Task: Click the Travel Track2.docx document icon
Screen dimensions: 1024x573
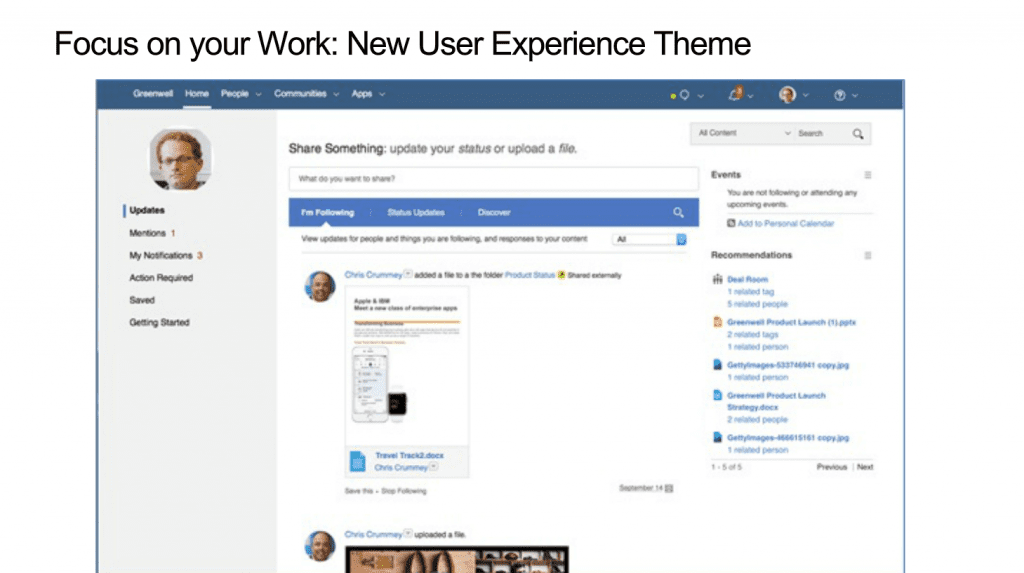Action: (358, 461)
